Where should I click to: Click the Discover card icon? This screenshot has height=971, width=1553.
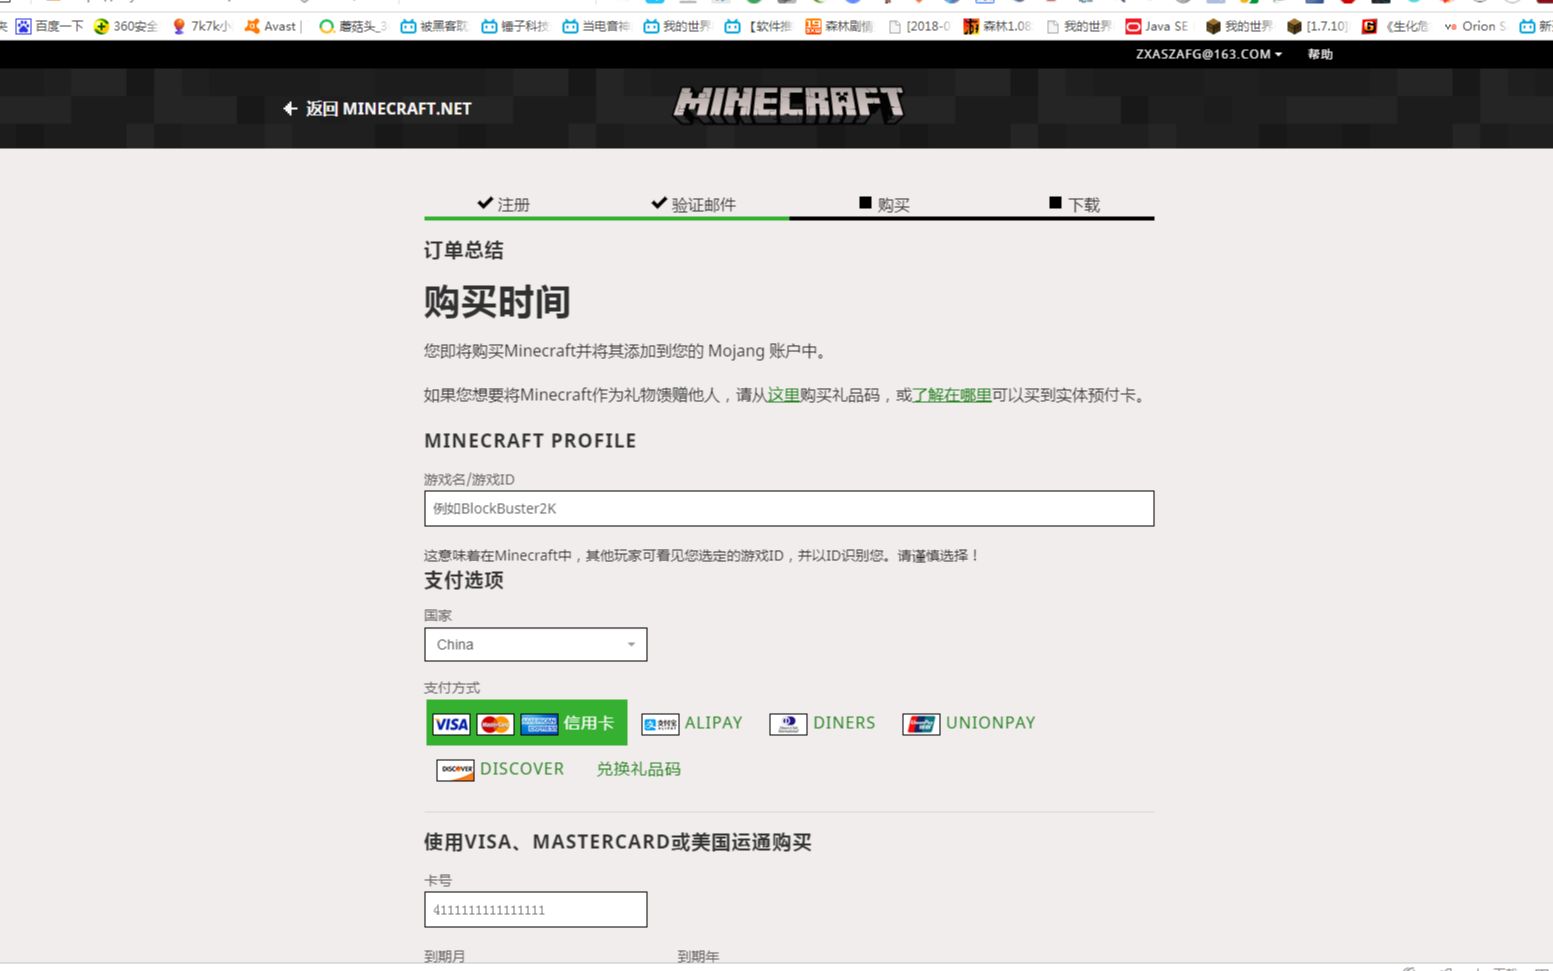point(455,770)
